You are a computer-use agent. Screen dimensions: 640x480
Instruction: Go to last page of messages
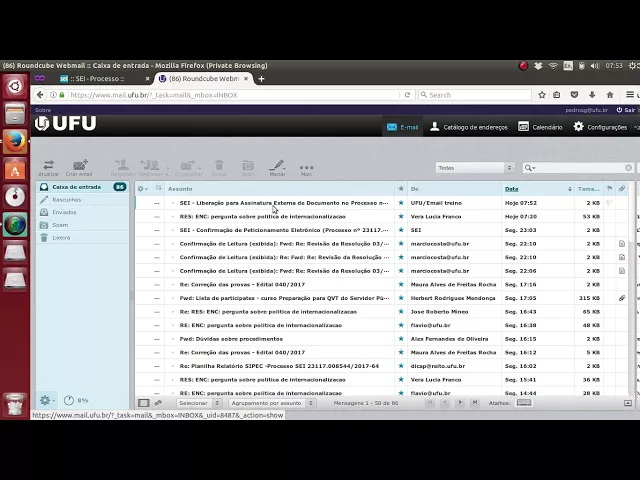point(475,403)
